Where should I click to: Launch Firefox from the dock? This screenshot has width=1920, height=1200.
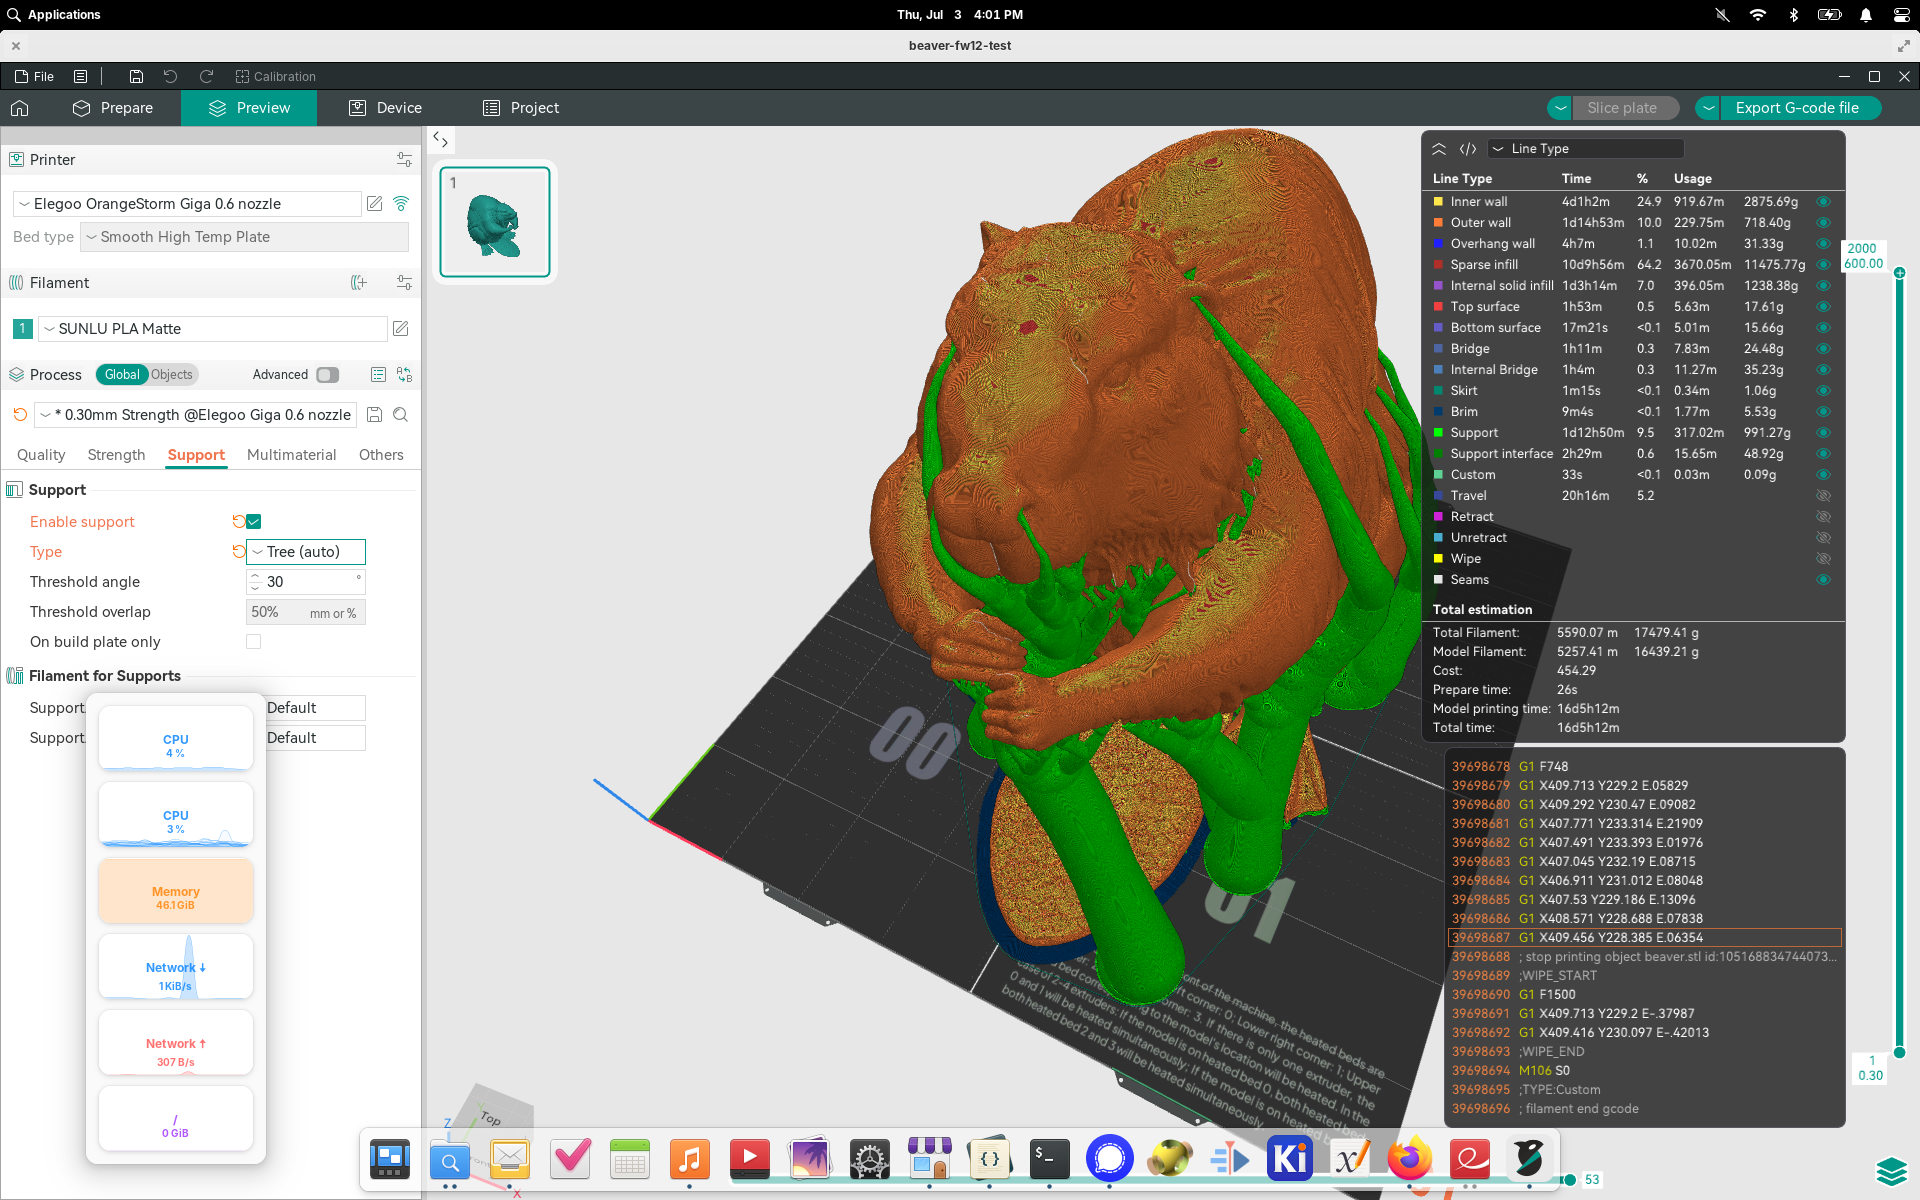click(1410, 1159)
